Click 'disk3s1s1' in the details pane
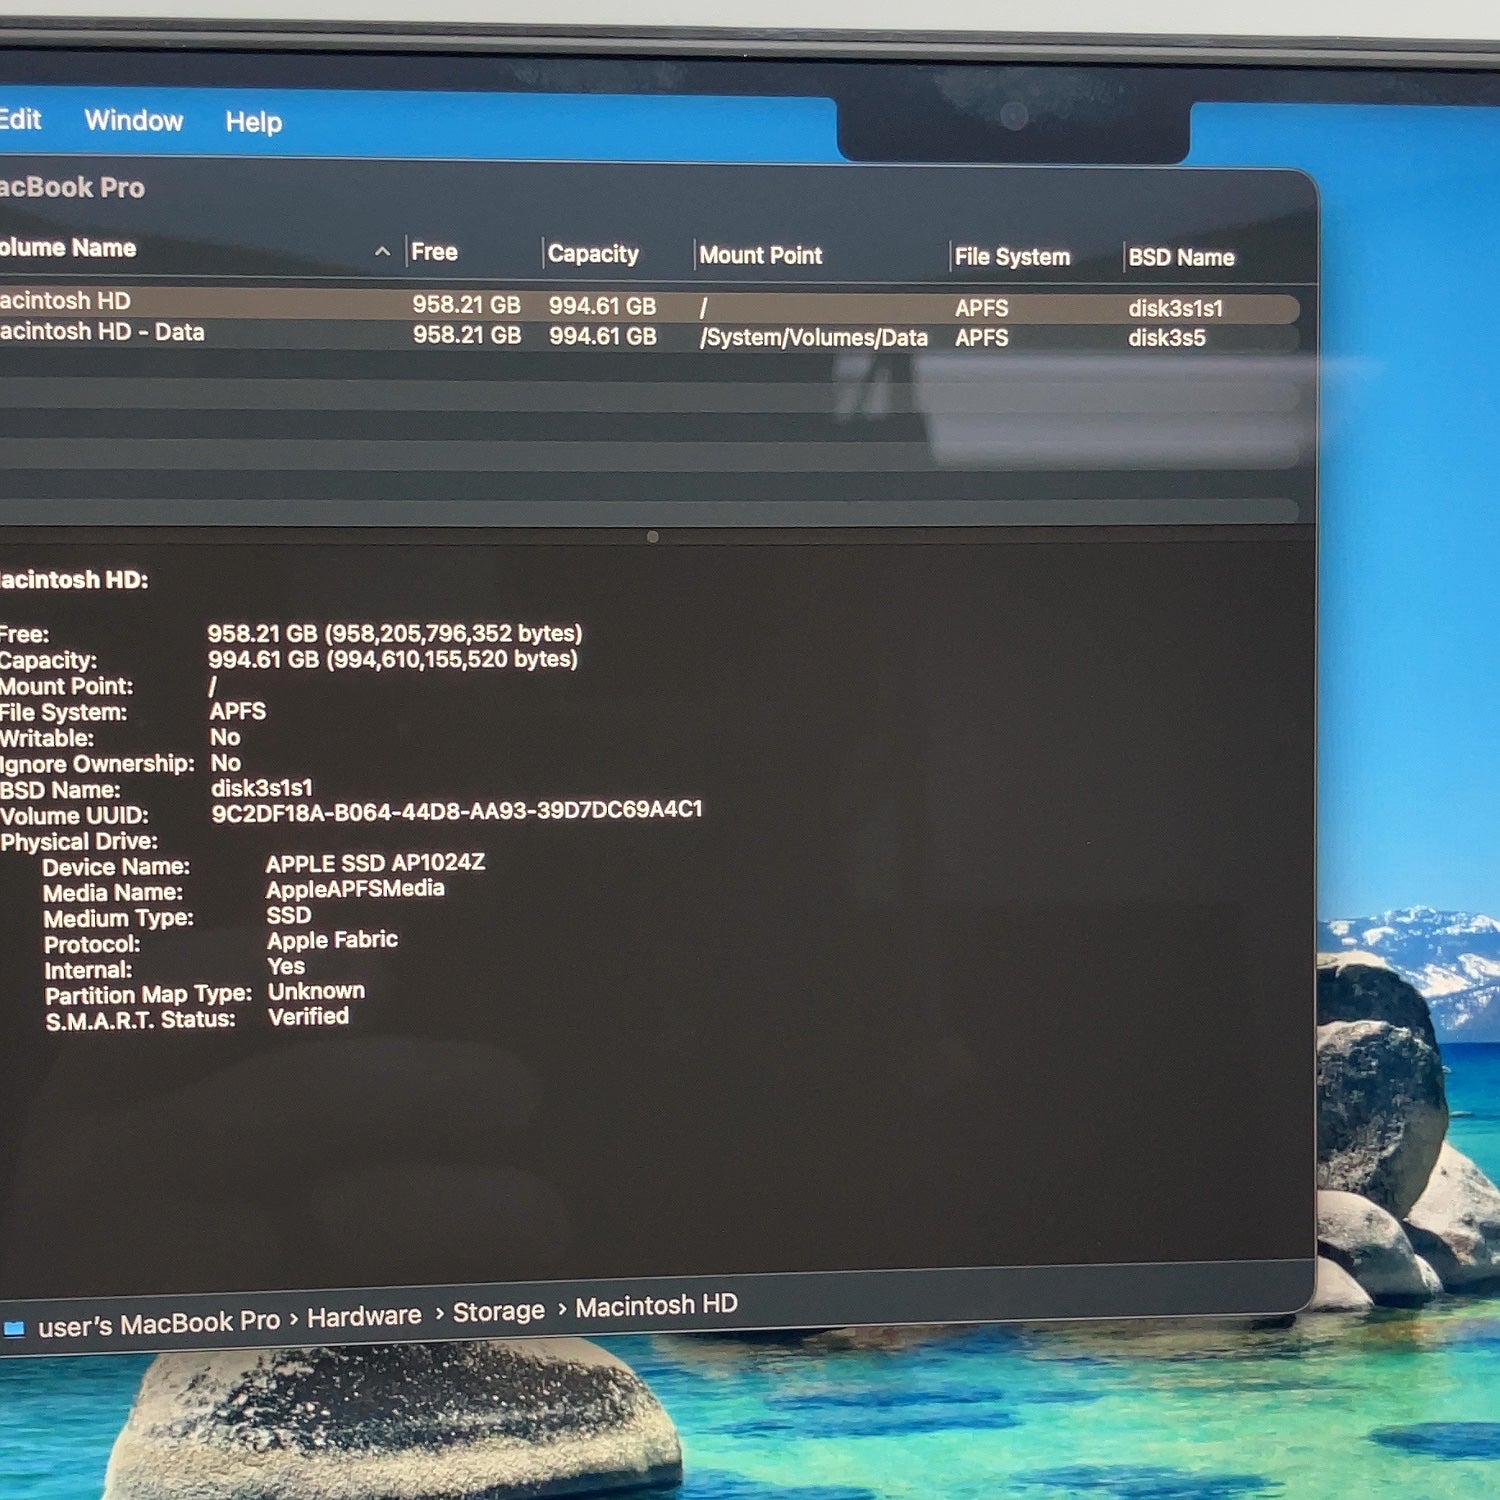The image size is (1500, 1500). (x=262, y=788)
